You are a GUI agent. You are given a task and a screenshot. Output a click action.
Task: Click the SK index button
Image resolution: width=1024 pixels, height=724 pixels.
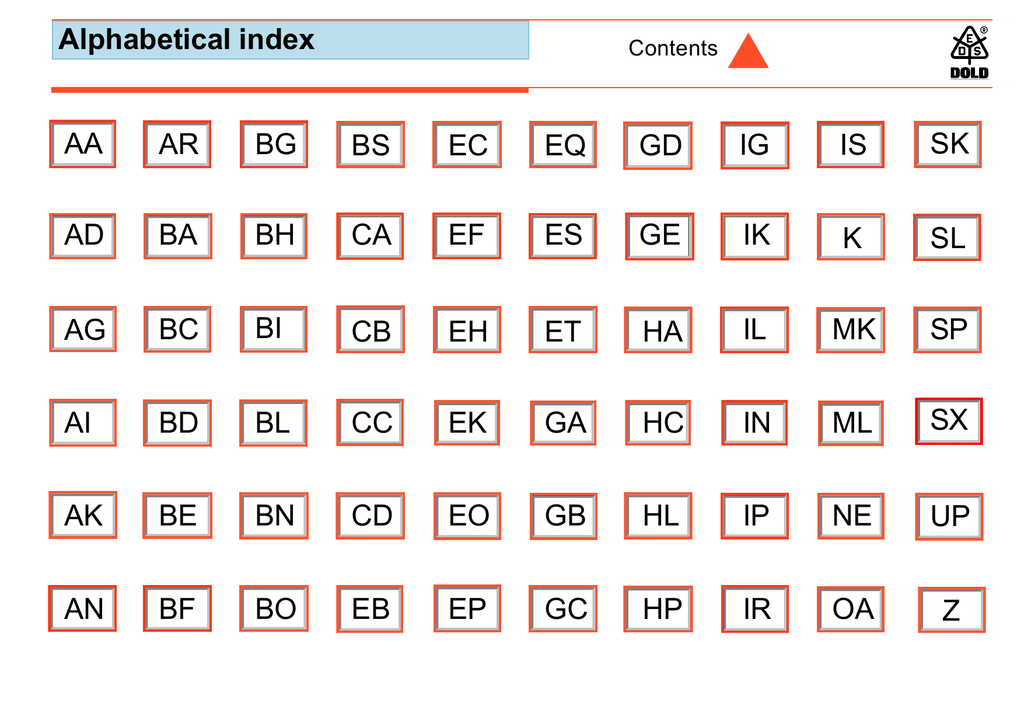[x=948, y=144]
